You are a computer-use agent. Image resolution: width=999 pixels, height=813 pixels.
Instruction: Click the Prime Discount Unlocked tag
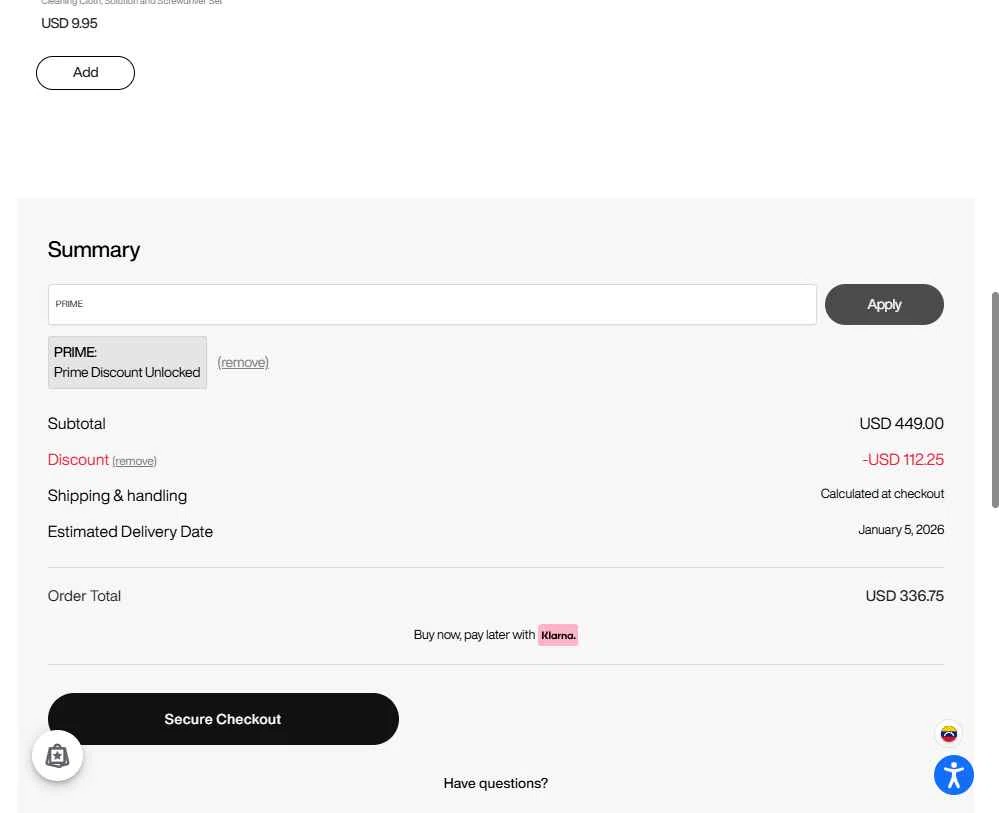pyautogui.click(x=127, y=362)
